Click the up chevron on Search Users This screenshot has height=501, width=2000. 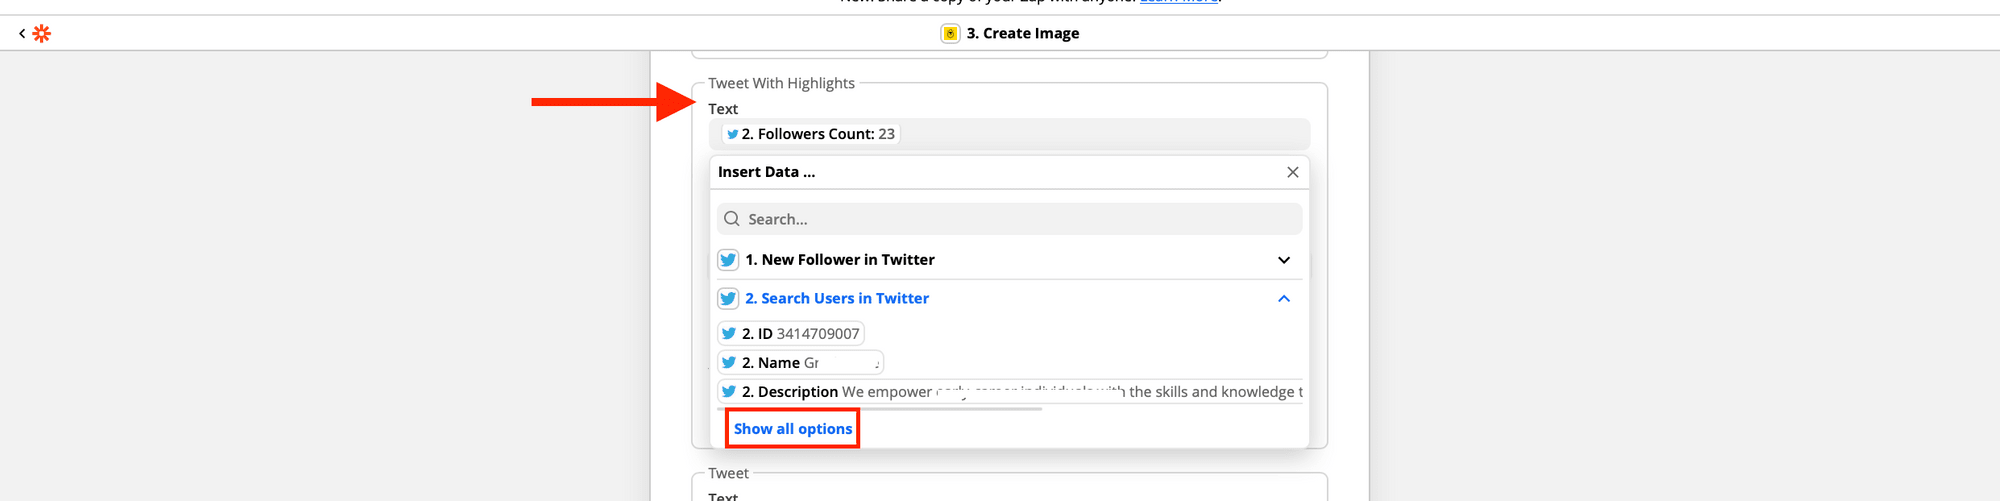click(1284, 298)
